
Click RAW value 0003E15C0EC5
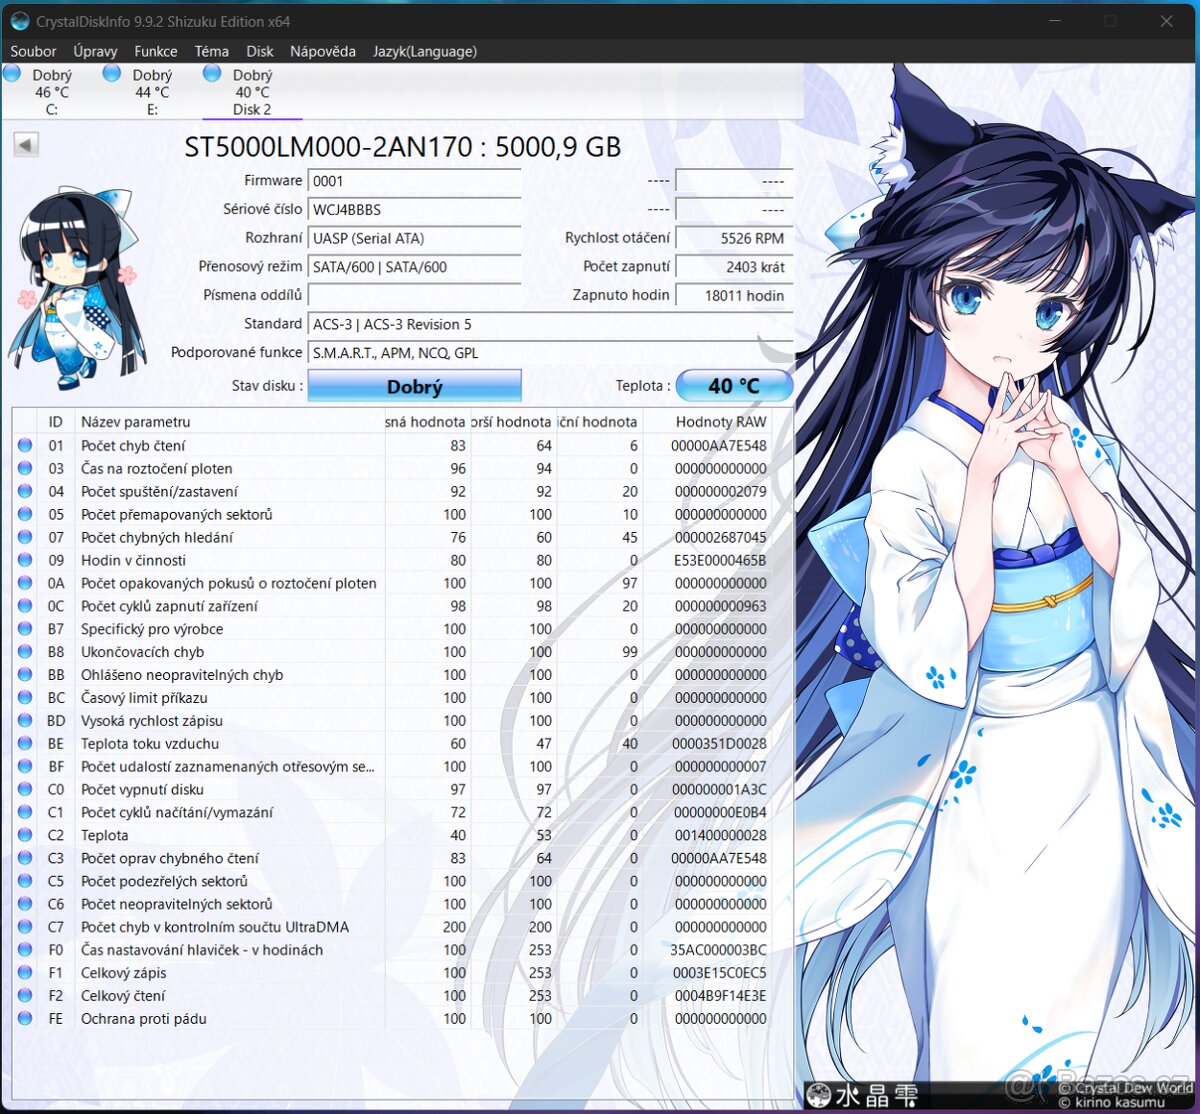pyautogui.click(x=720, y=973)
